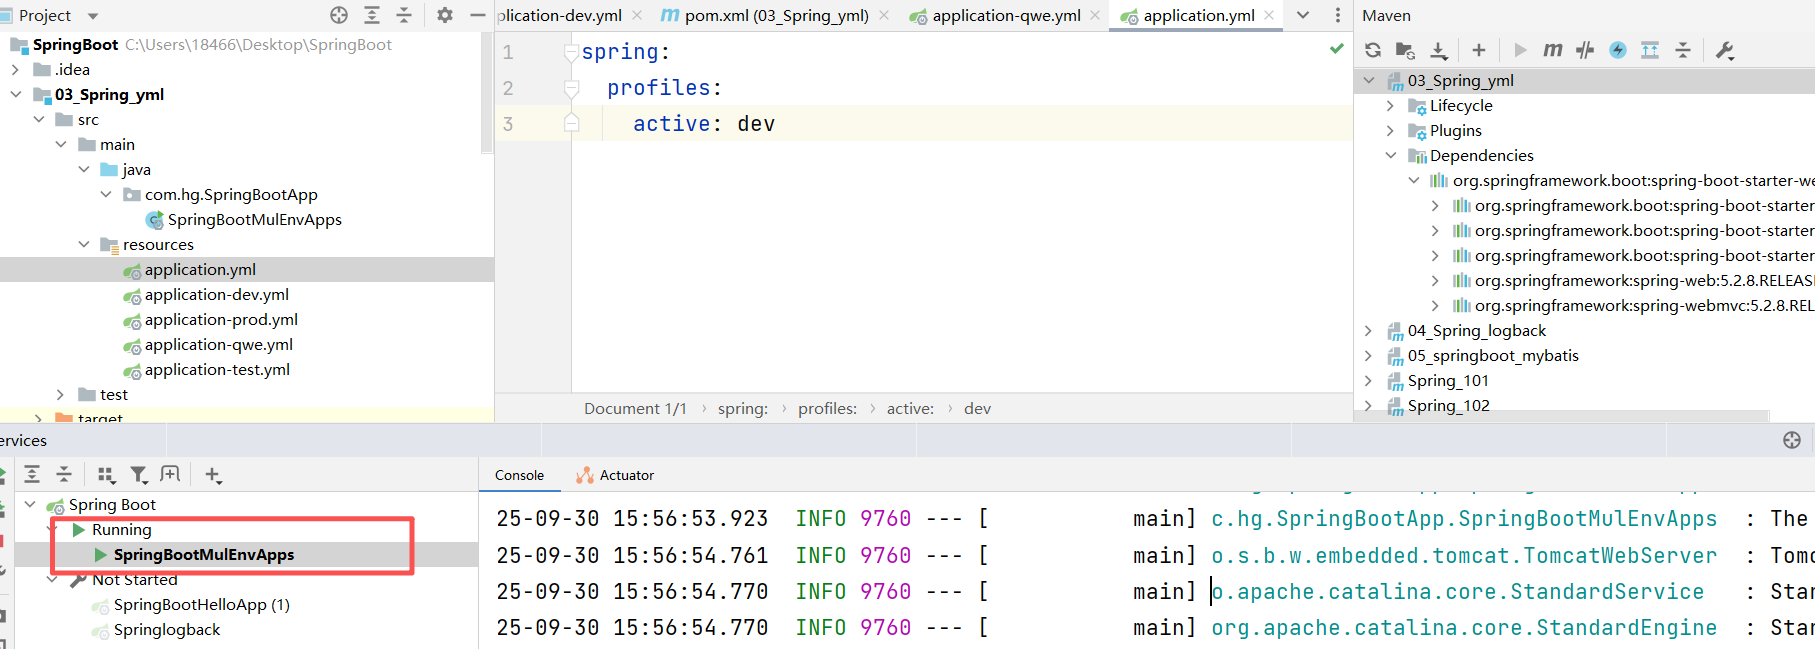Image resolution: width=1815 pixels, height=649 pixels.
Task: Collapse Dependencies node in Maven
Action: pos(1390,155)
